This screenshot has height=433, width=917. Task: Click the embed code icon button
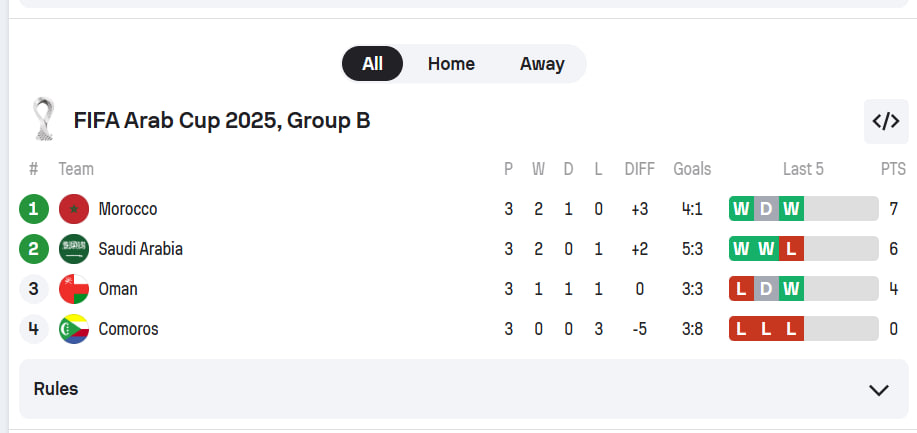[x=886, y=122]
